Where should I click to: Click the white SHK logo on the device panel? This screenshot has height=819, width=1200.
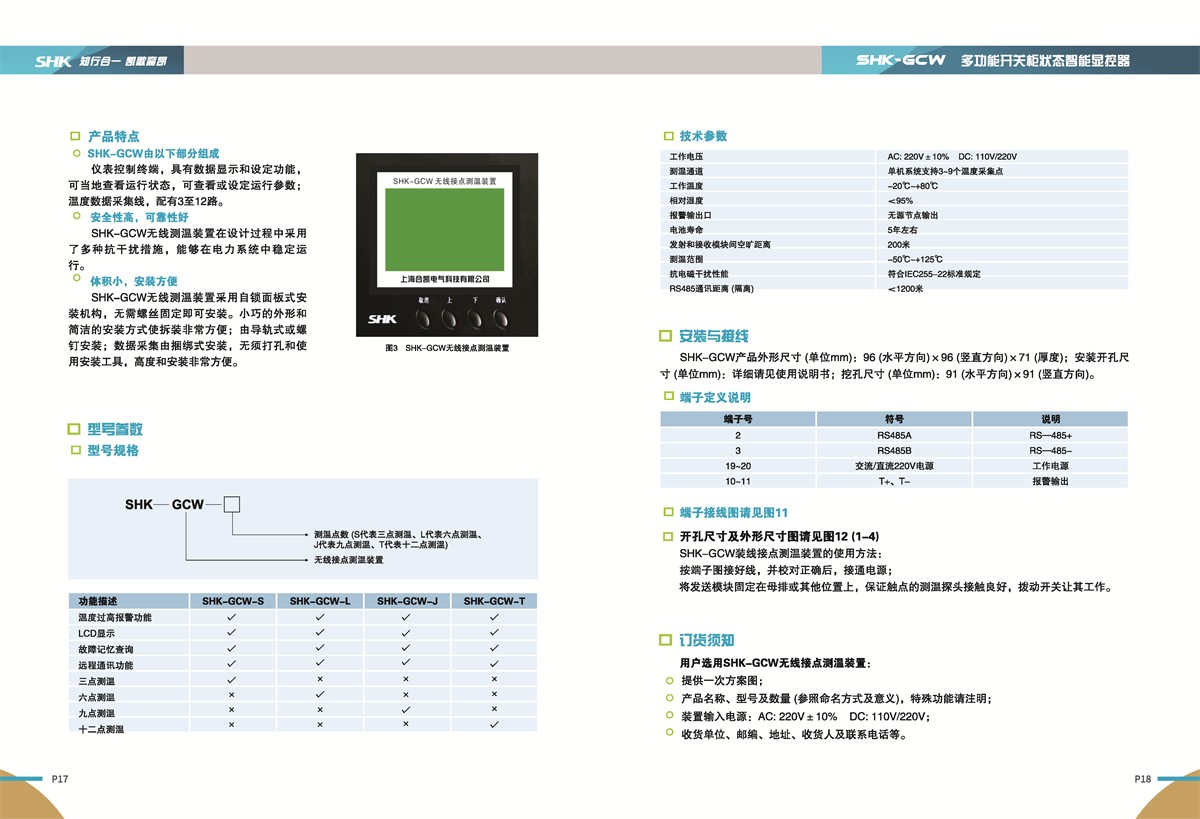[x=383, y=320]
